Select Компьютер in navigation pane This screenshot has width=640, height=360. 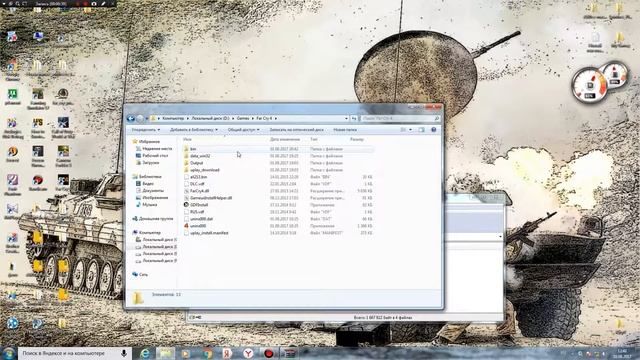(149, 233)
